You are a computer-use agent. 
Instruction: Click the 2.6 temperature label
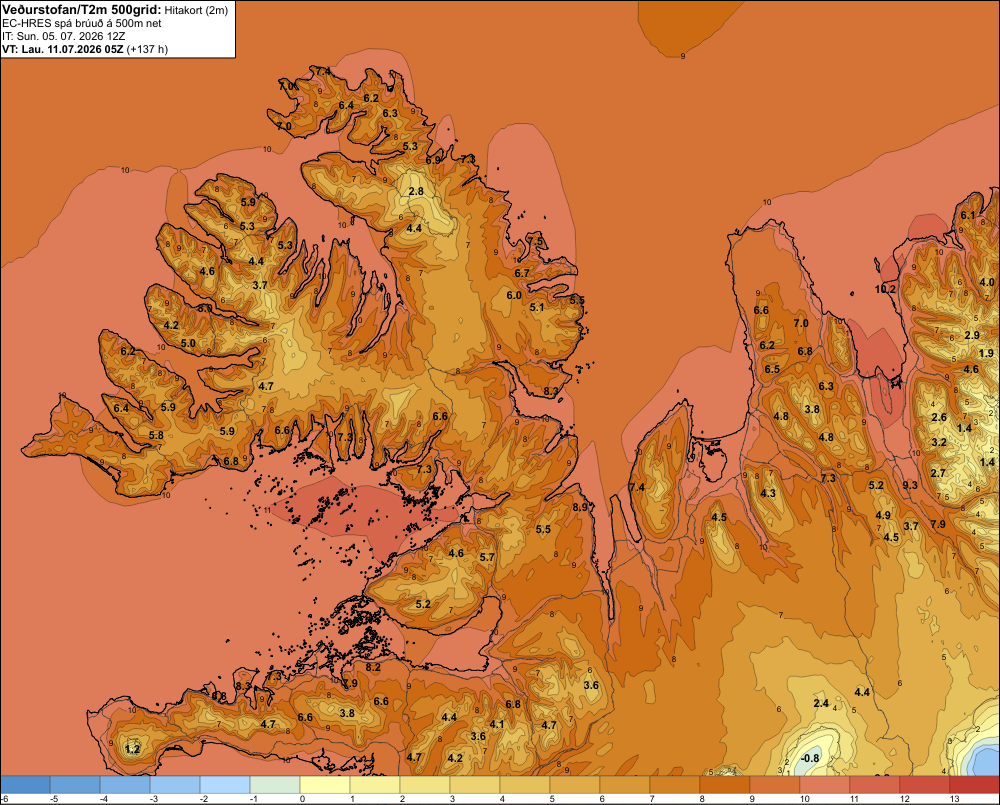939,417
